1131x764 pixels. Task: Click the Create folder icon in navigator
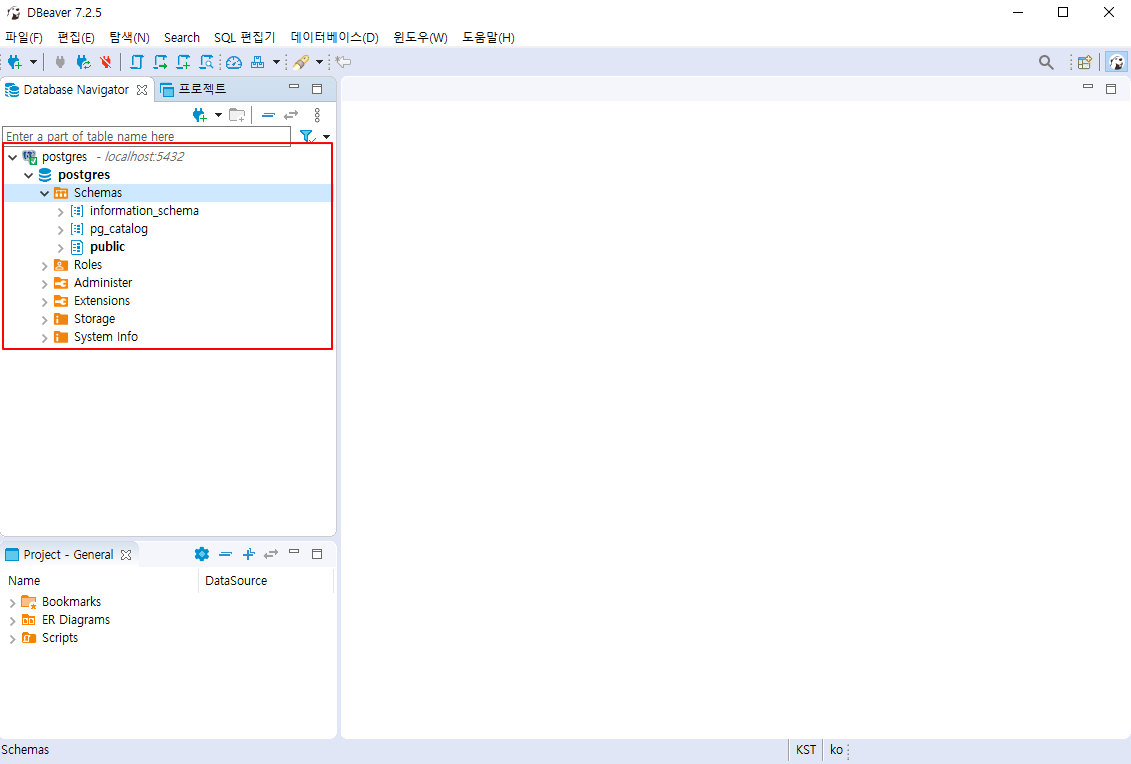pyautogui.click(x=237, y=115)
